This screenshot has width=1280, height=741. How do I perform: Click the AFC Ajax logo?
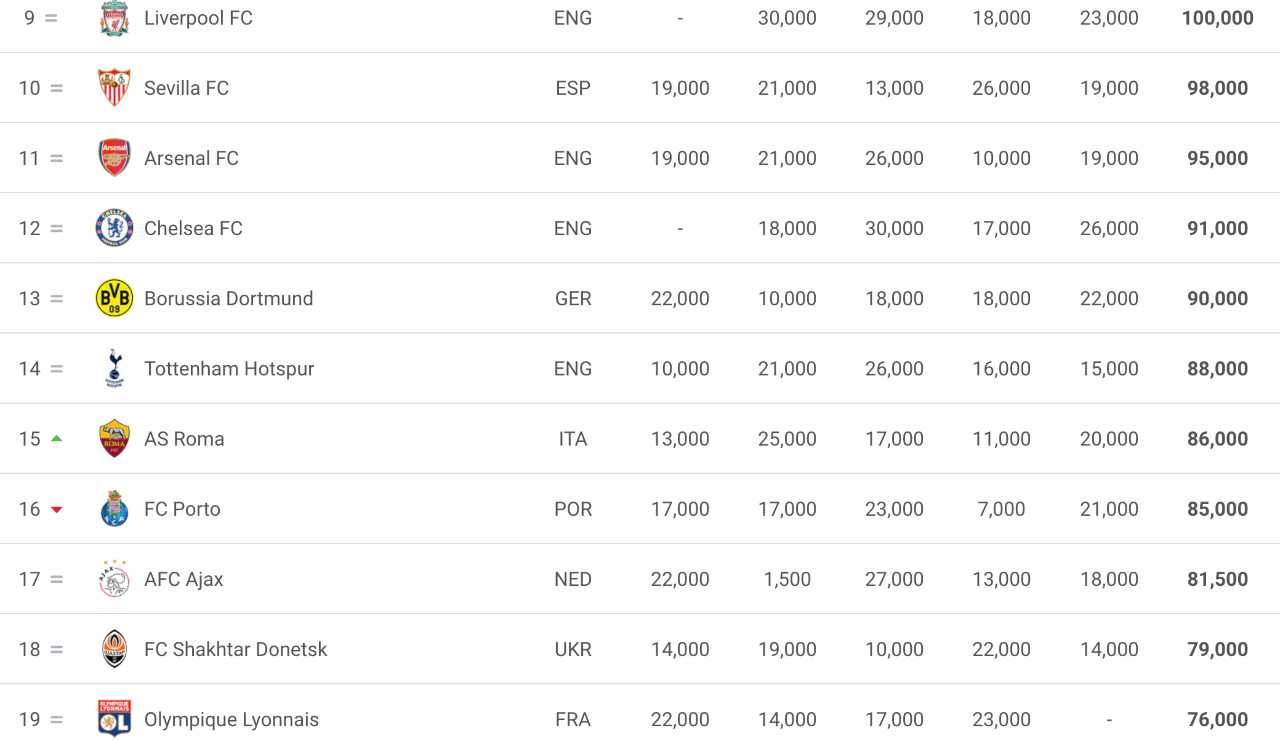tap(114, 579)
